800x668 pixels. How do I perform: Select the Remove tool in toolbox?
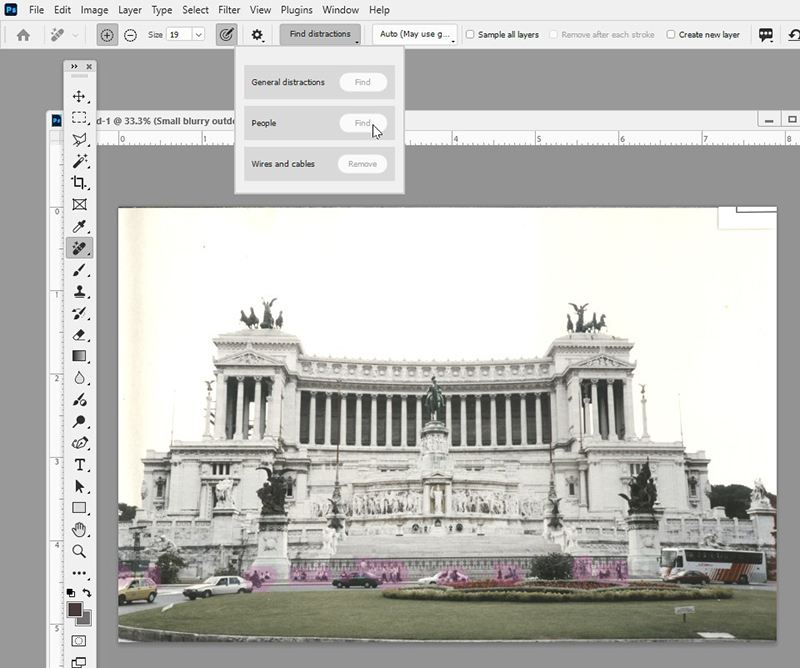tap(79, 248)
